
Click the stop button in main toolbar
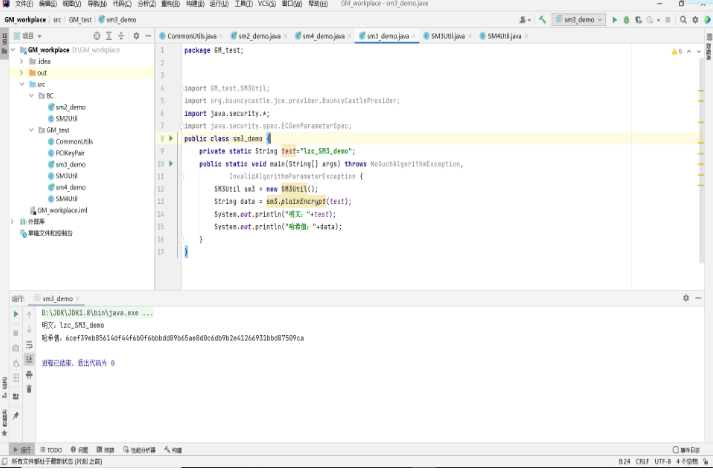tap(668, 20)
